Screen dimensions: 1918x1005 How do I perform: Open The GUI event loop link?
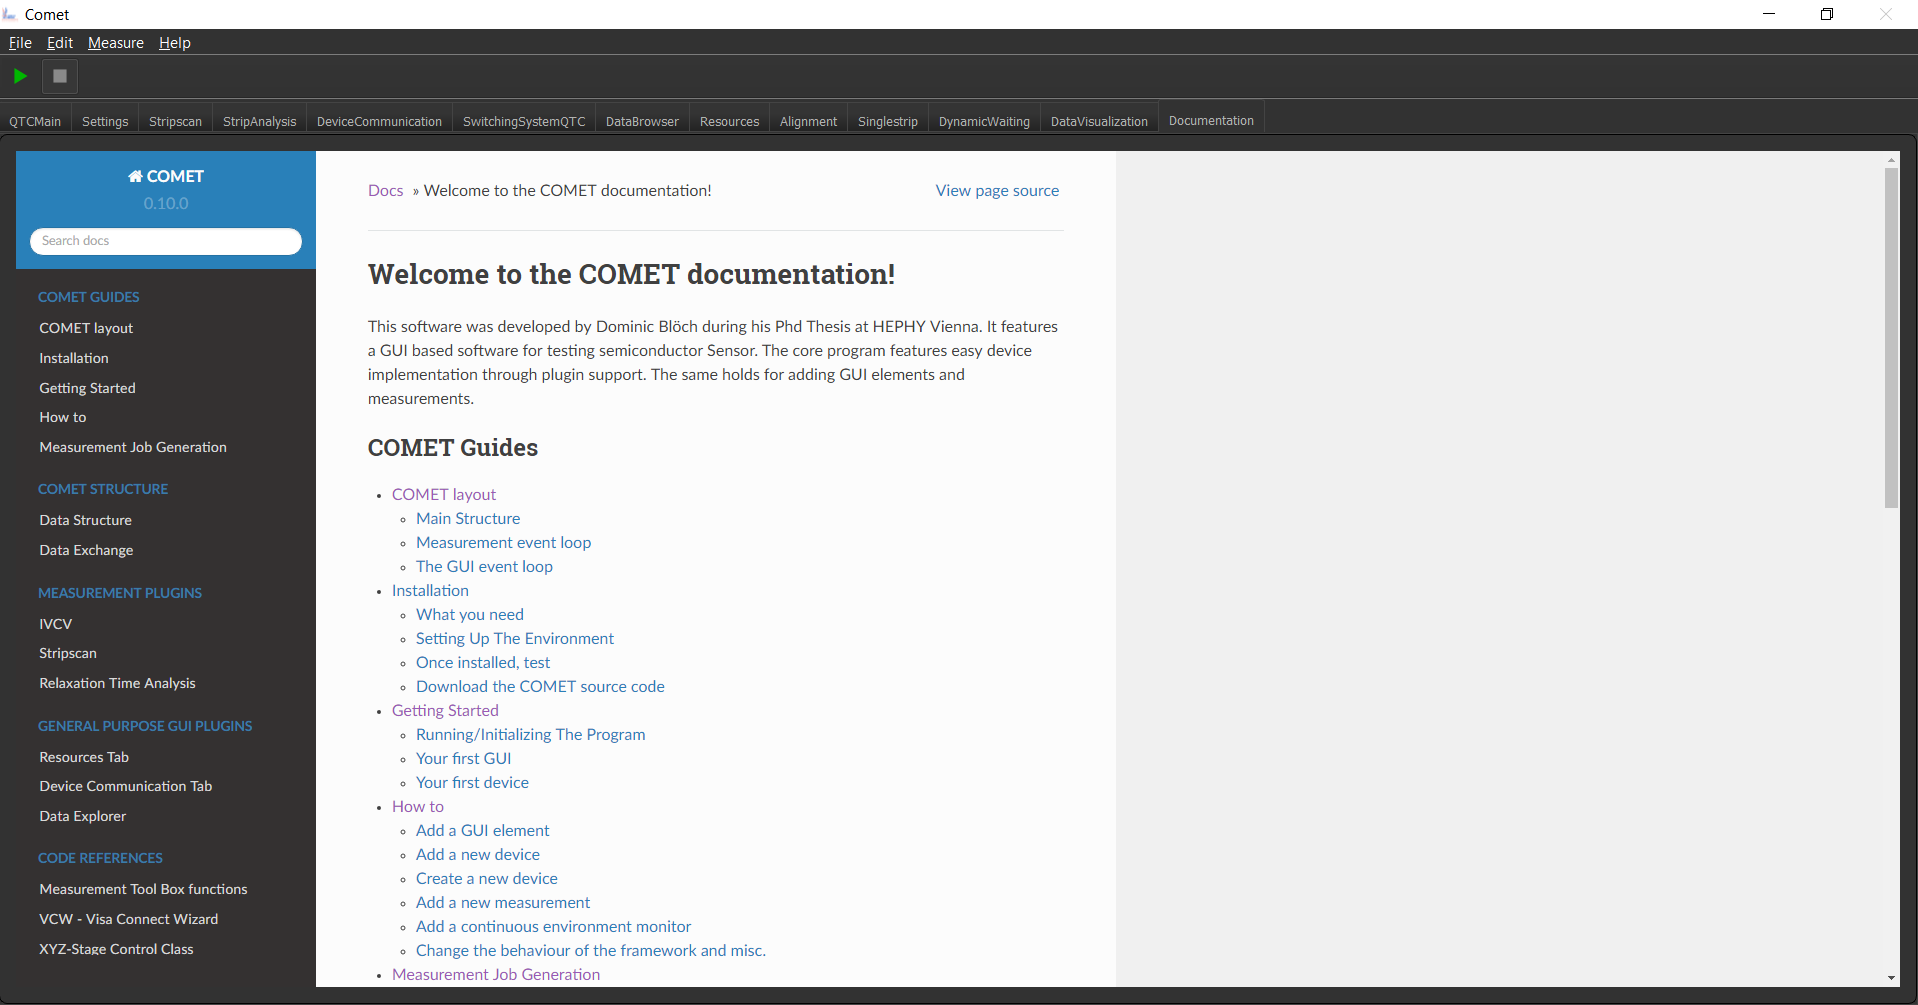[x=484, y=567]
